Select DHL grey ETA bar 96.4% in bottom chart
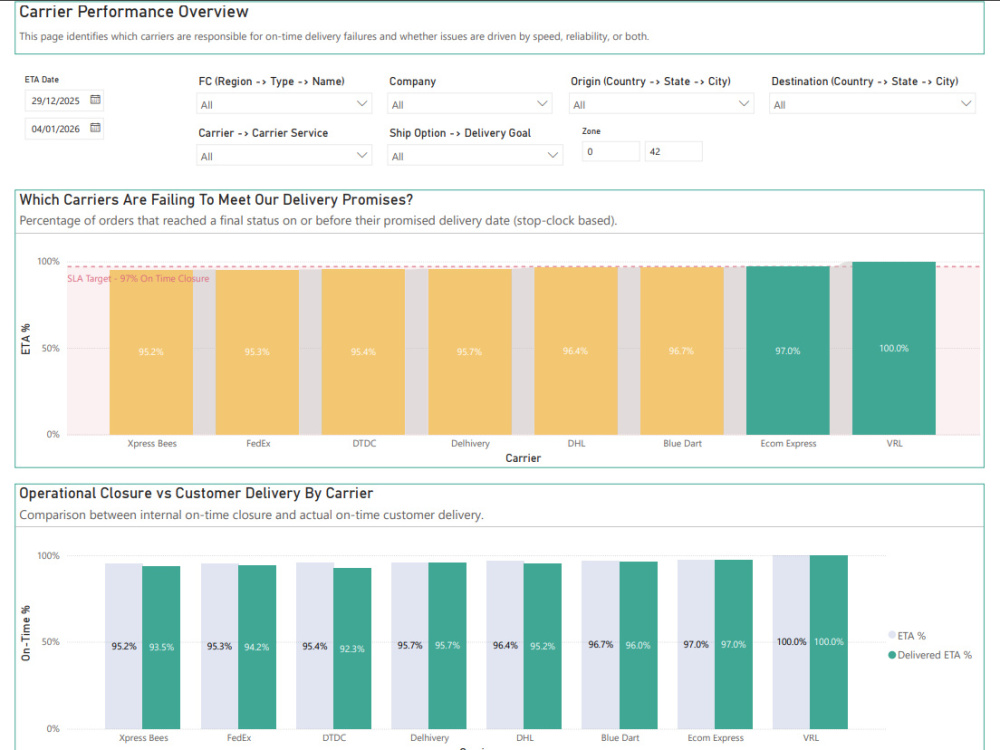The image size is (1000, 750). click(505, 645)
